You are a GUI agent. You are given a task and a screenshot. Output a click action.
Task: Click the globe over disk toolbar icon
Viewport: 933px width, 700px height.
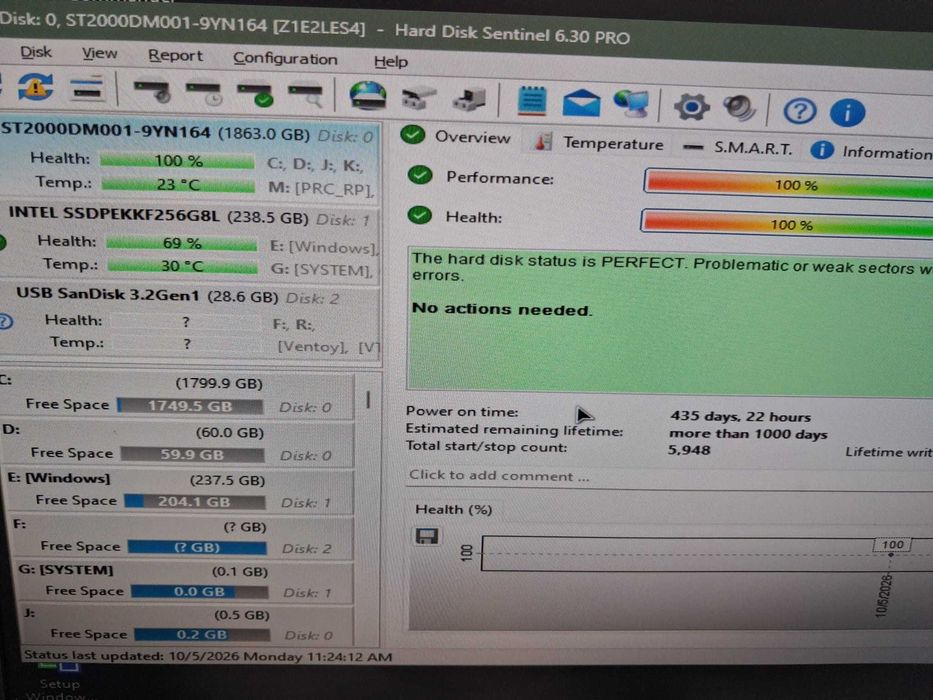click(x=368, y=96)
